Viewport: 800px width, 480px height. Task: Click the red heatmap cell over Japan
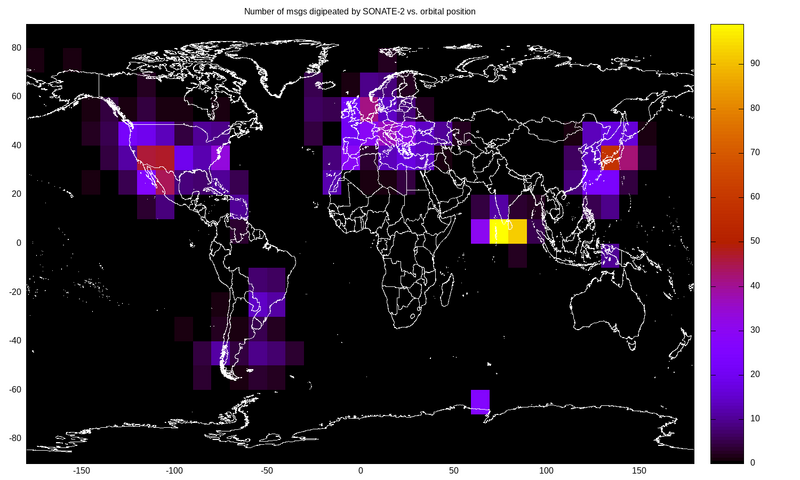pyautogui.click(x=610, y=157)
